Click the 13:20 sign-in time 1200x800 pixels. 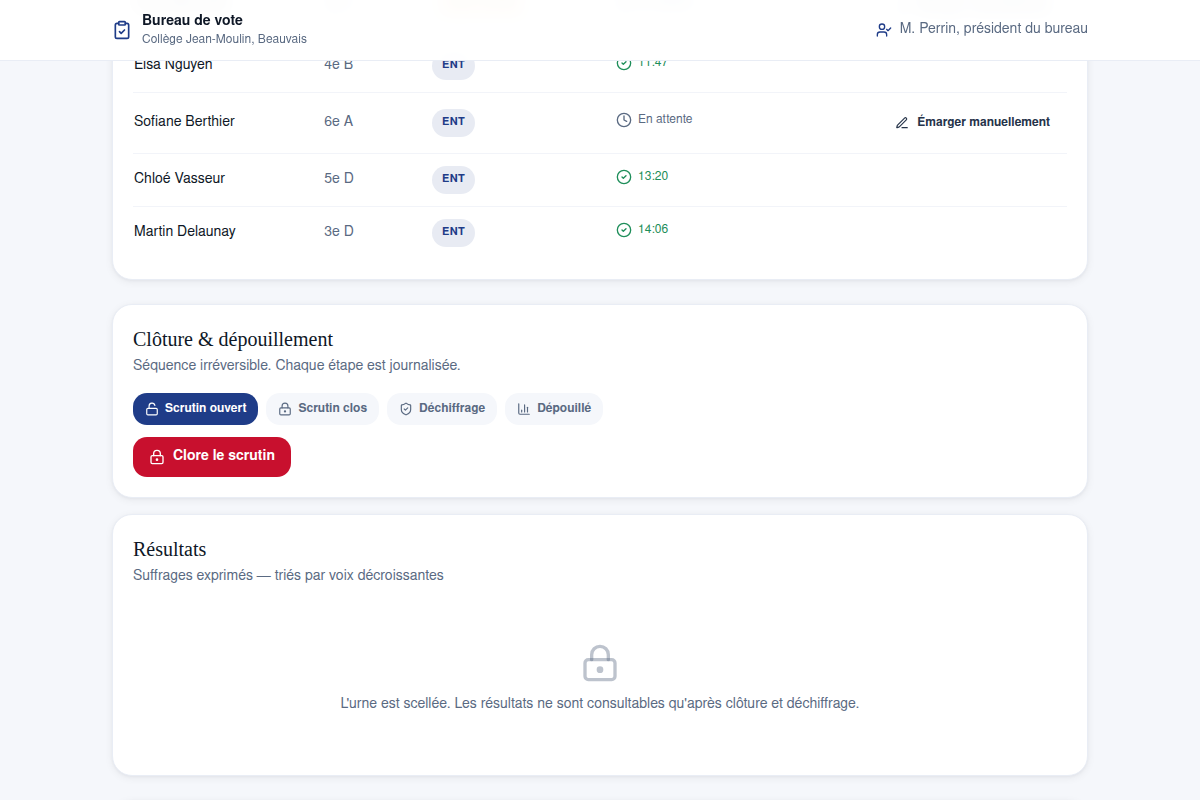click(653, 176)
